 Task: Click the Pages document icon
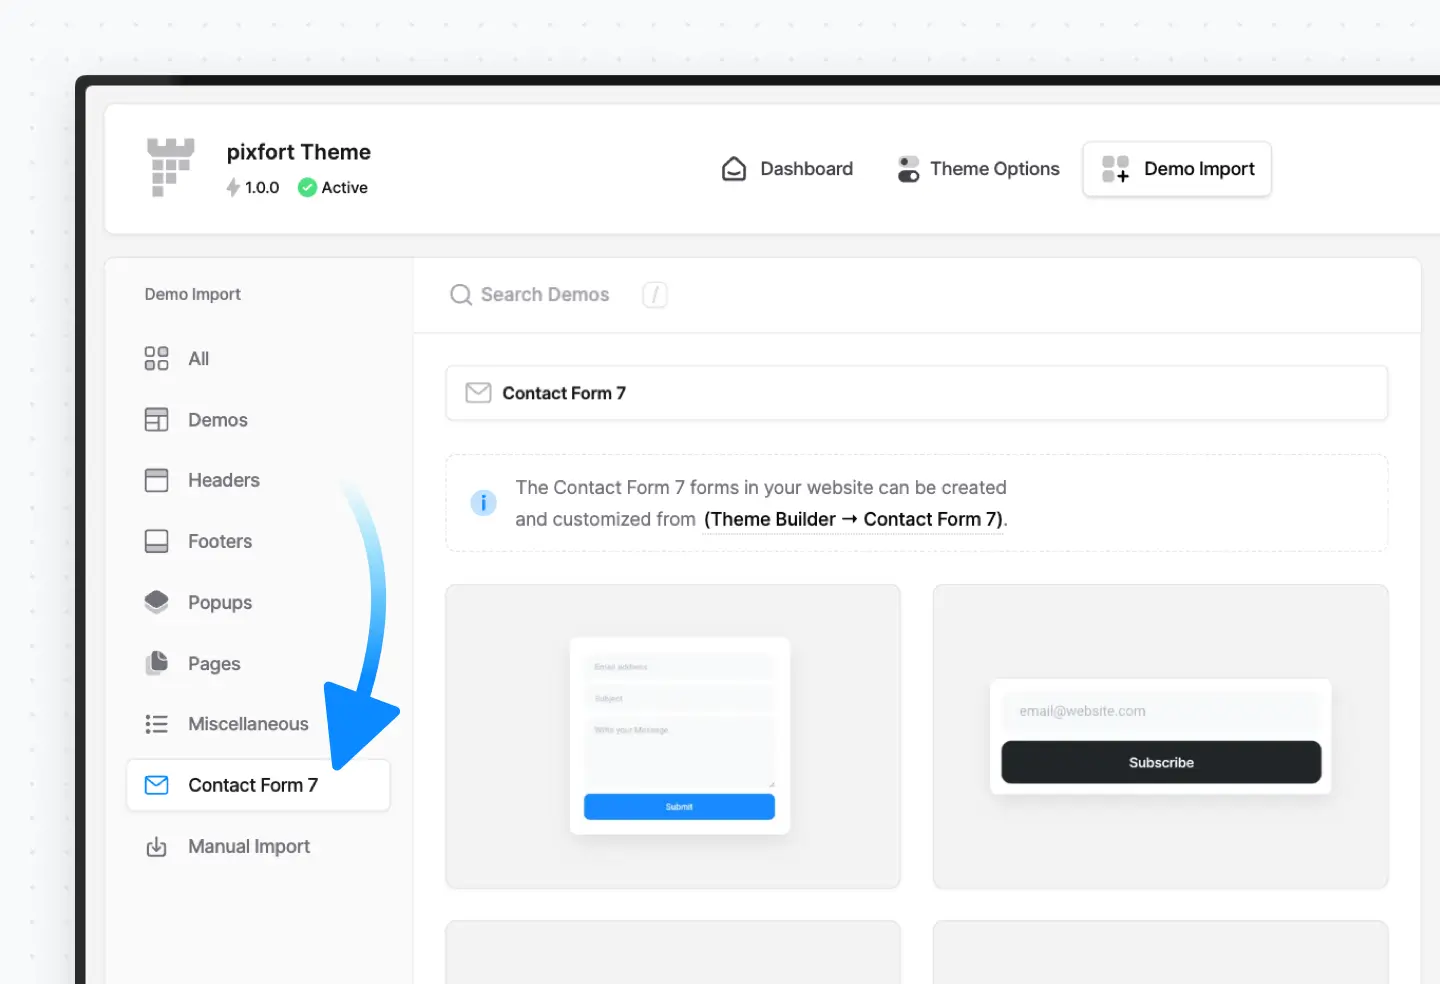[156, 663]
